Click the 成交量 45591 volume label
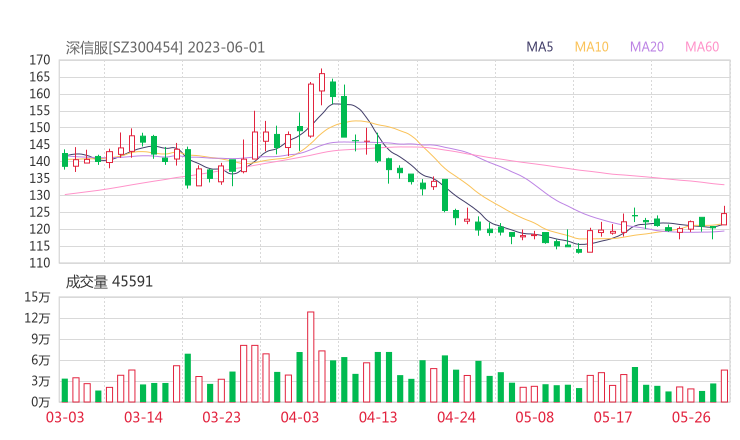This screenshot has width=740, height=440. point(109,282)
